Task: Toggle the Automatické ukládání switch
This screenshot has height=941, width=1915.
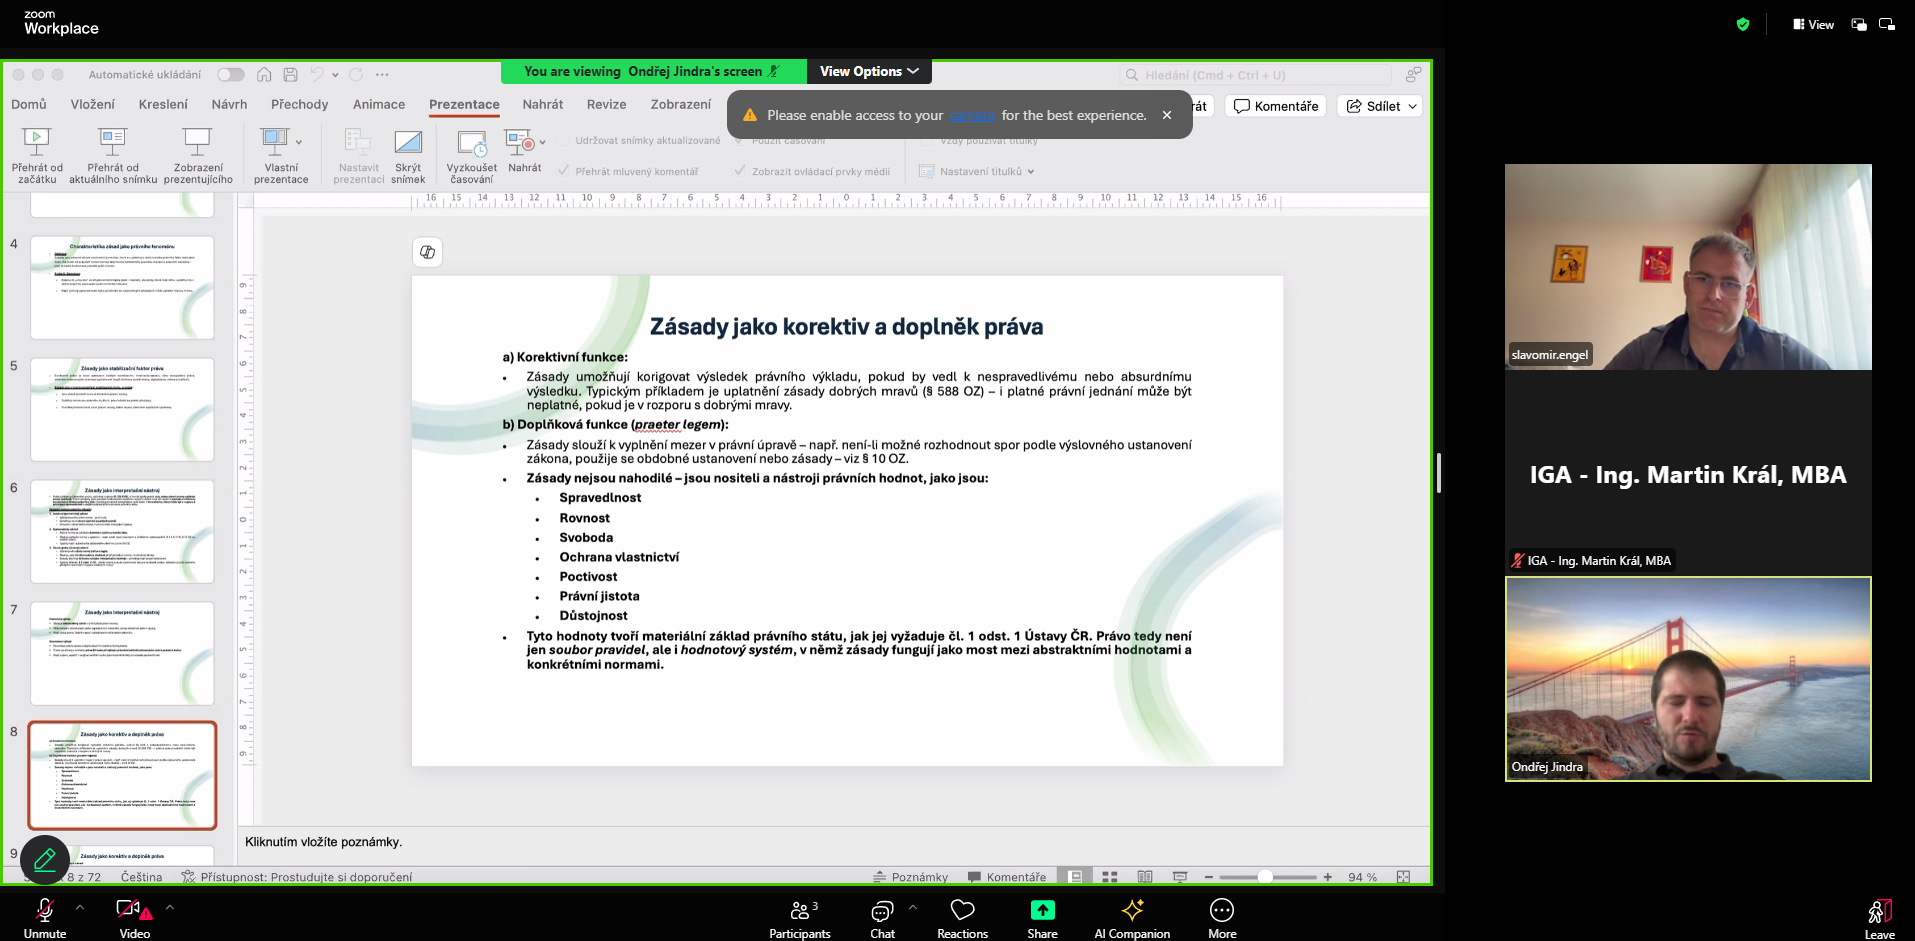Action: [231, 75]
